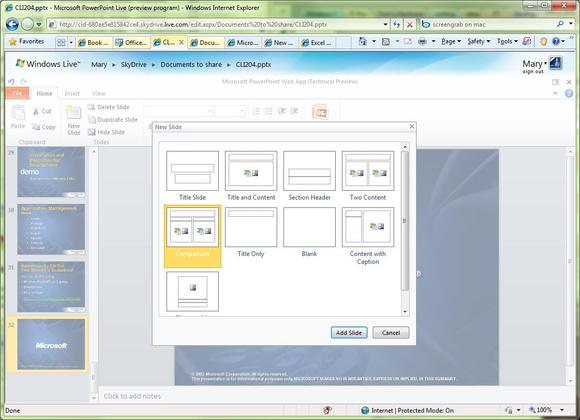Choose the Title and Content layout

click(x=251, y=171)
